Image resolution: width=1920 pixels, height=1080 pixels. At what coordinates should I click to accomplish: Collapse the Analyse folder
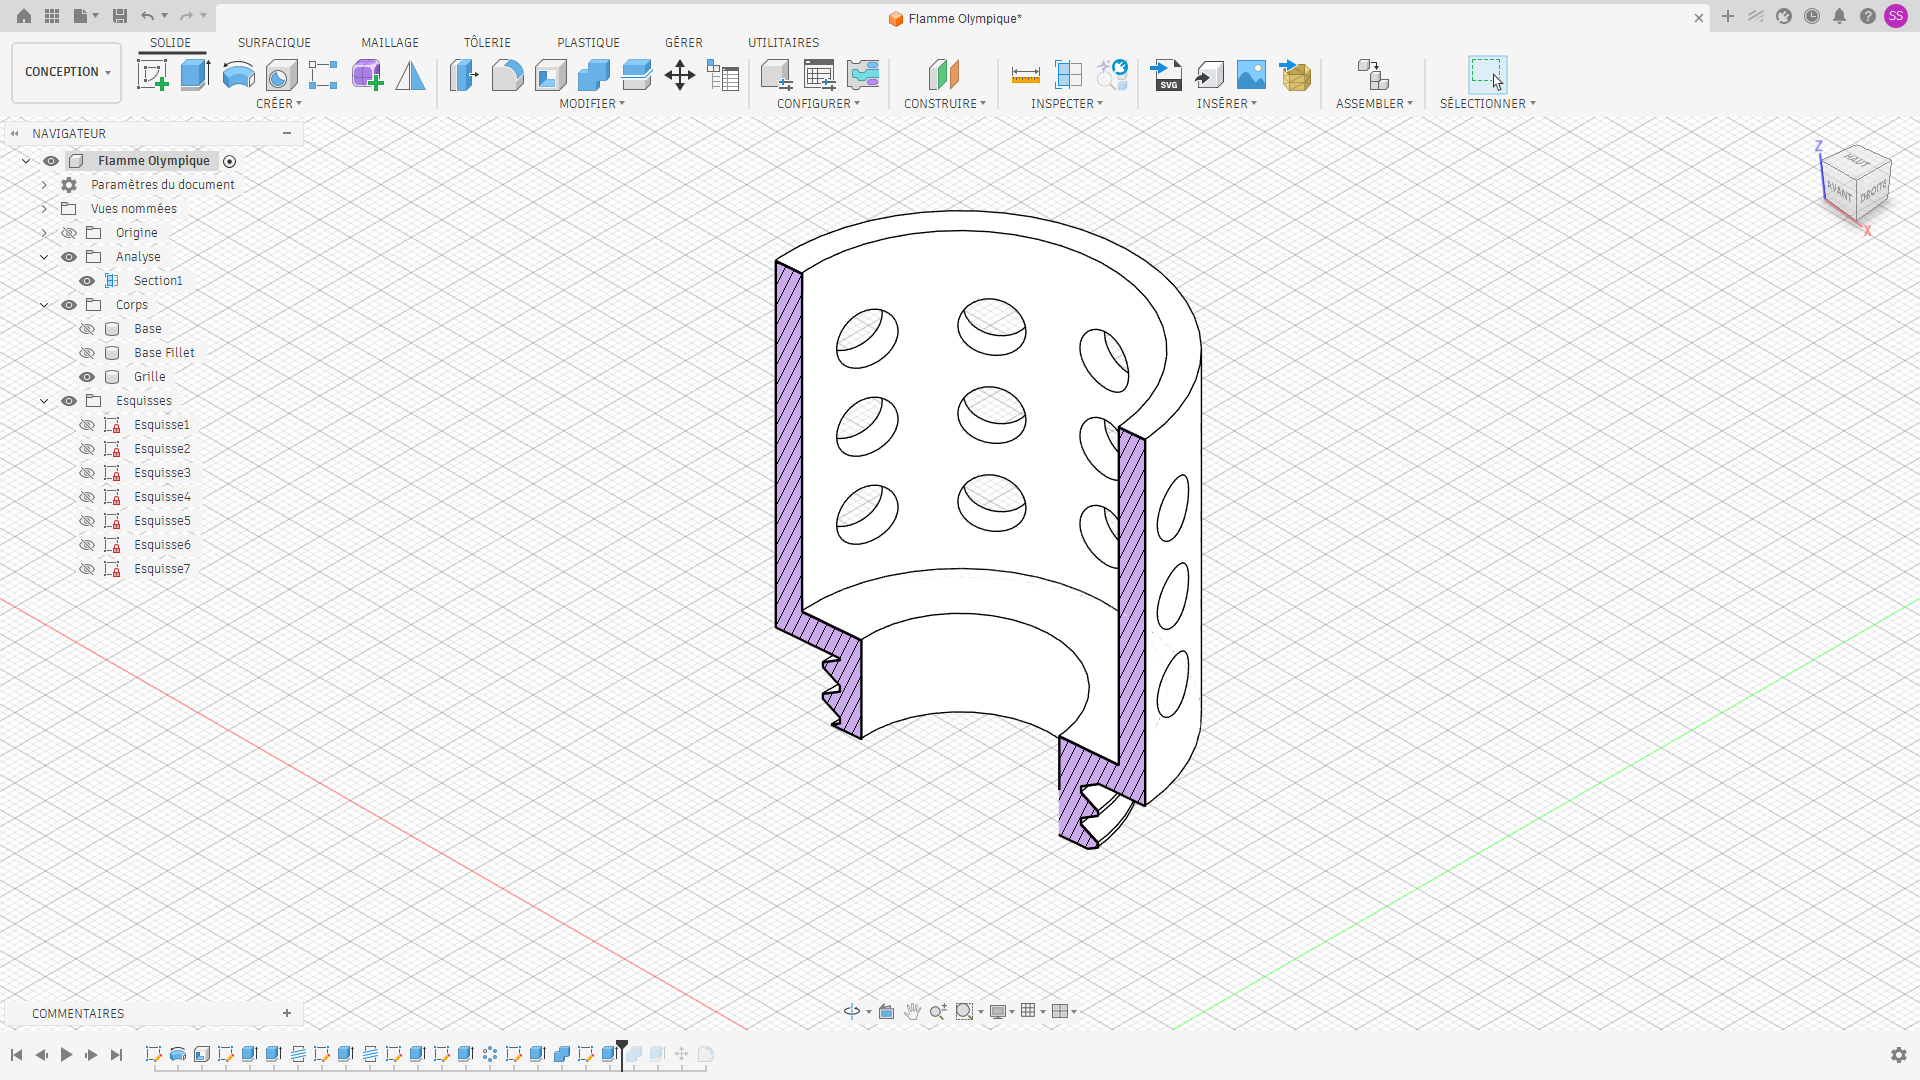[44, 257]
